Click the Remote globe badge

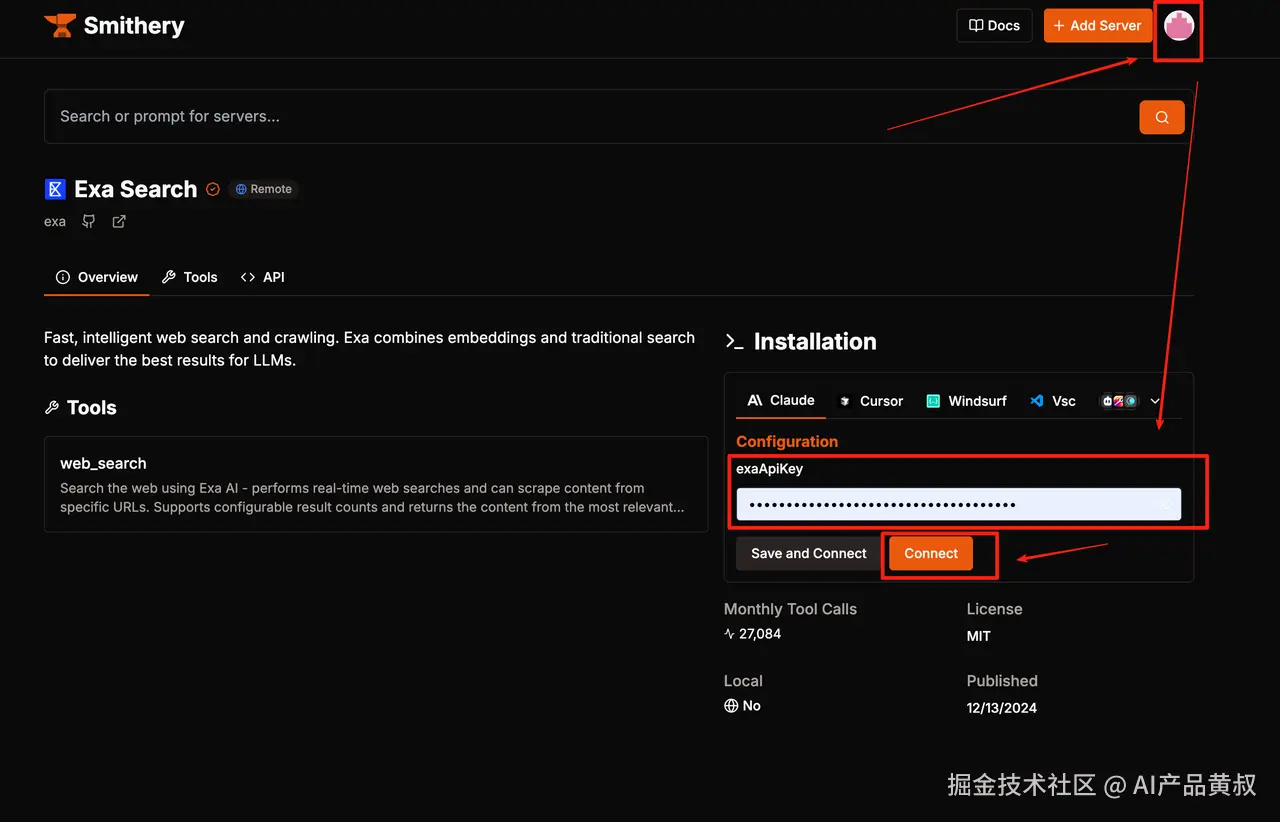pos(264,189)
